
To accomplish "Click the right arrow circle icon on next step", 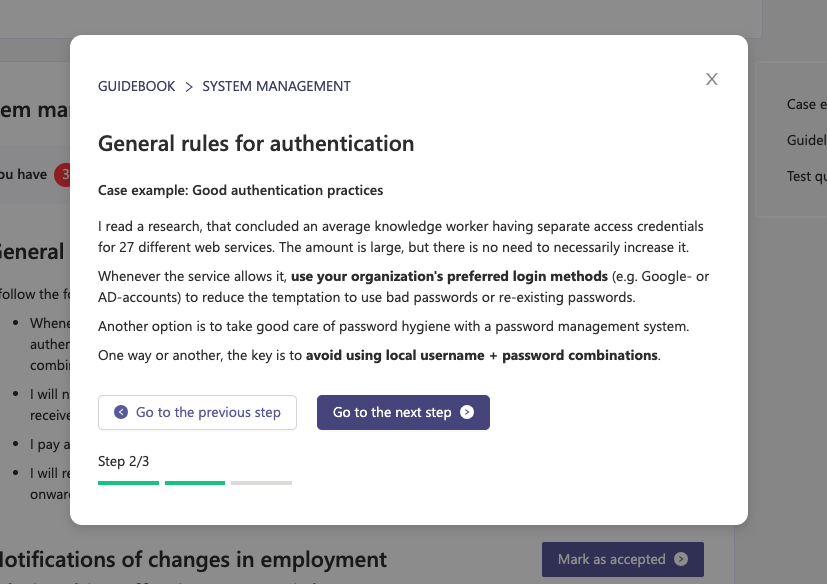I will click(467, 412).
